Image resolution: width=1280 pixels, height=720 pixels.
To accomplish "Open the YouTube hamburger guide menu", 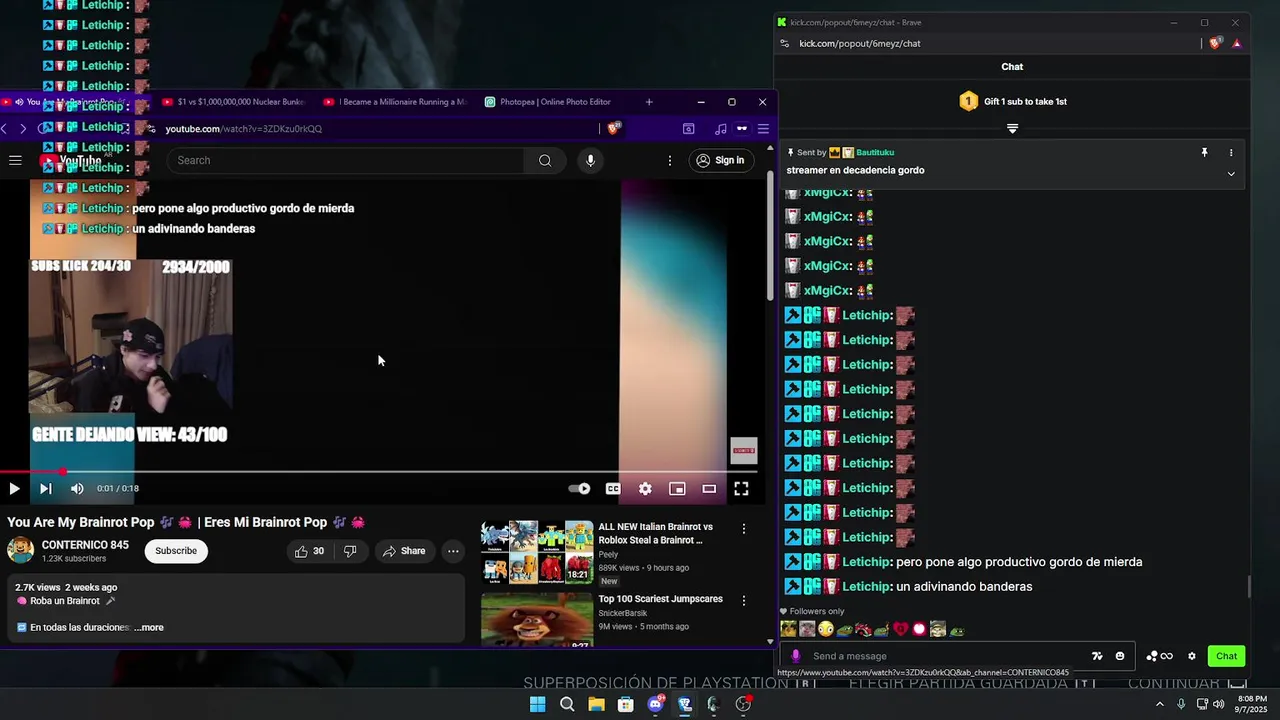I will [15, 161].
